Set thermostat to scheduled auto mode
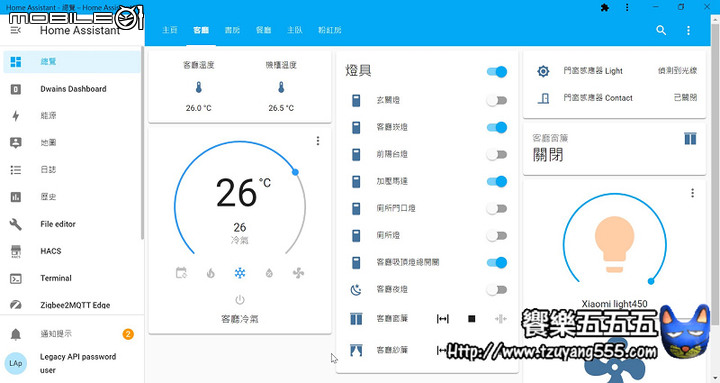Image resolution: width=720 pixels, height=383 pixels. click(181, 273)
